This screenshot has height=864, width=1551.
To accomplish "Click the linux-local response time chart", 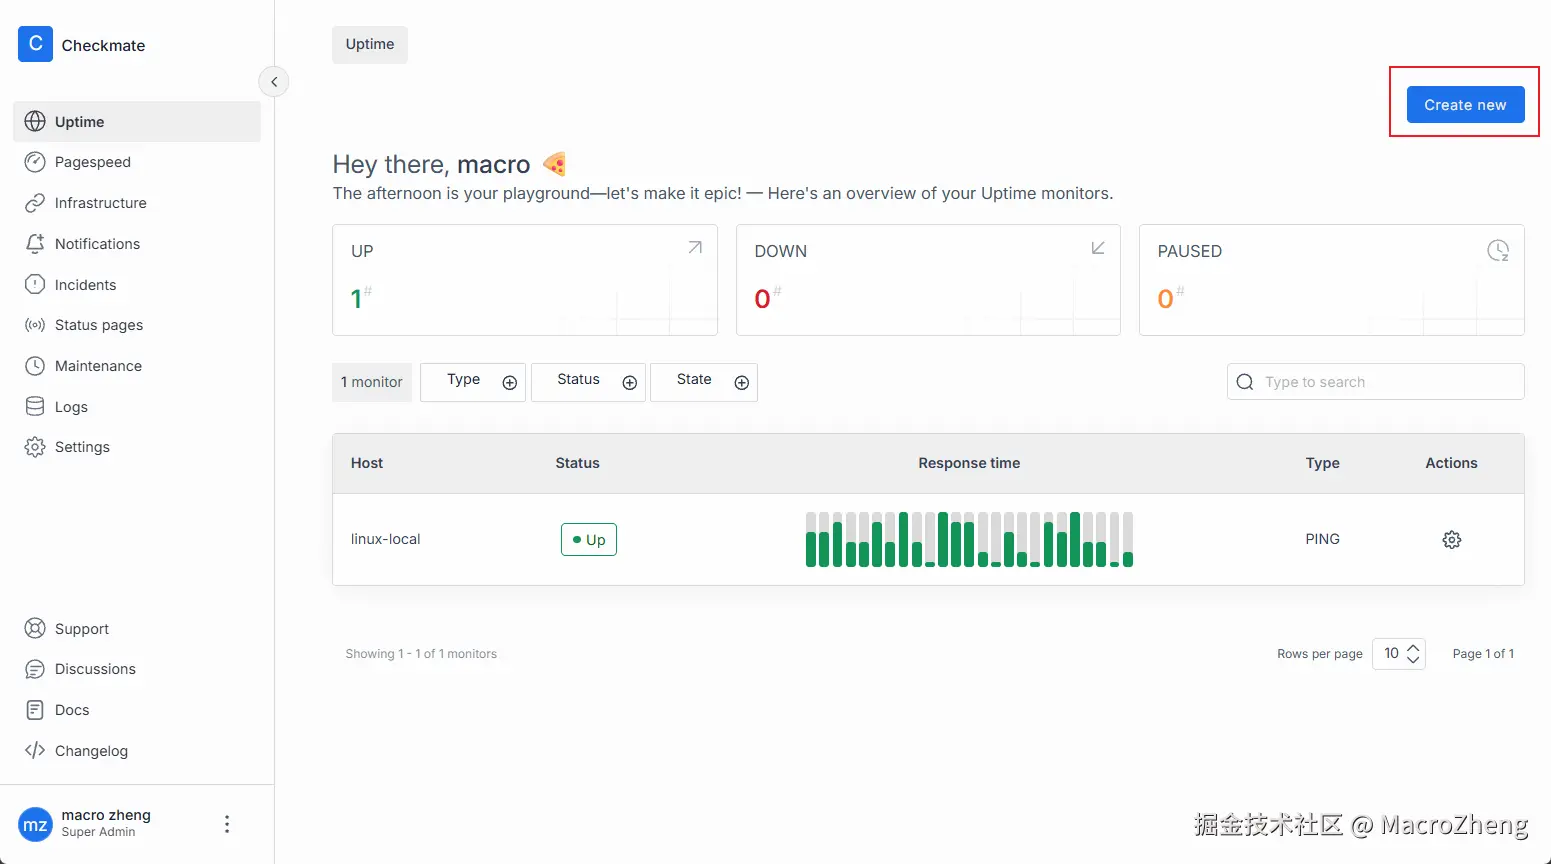I will [x=969, y=540].
